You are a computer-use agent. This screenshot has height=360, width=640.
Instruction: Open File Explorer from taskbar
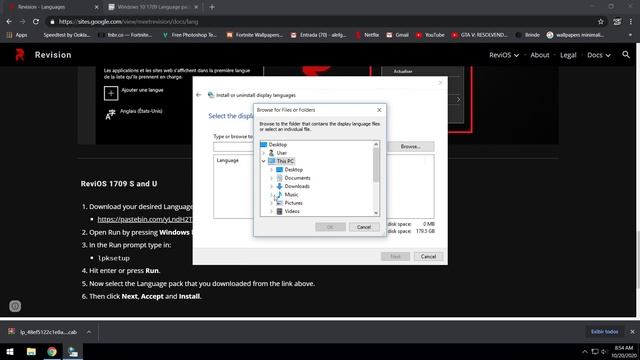(31, 351)
